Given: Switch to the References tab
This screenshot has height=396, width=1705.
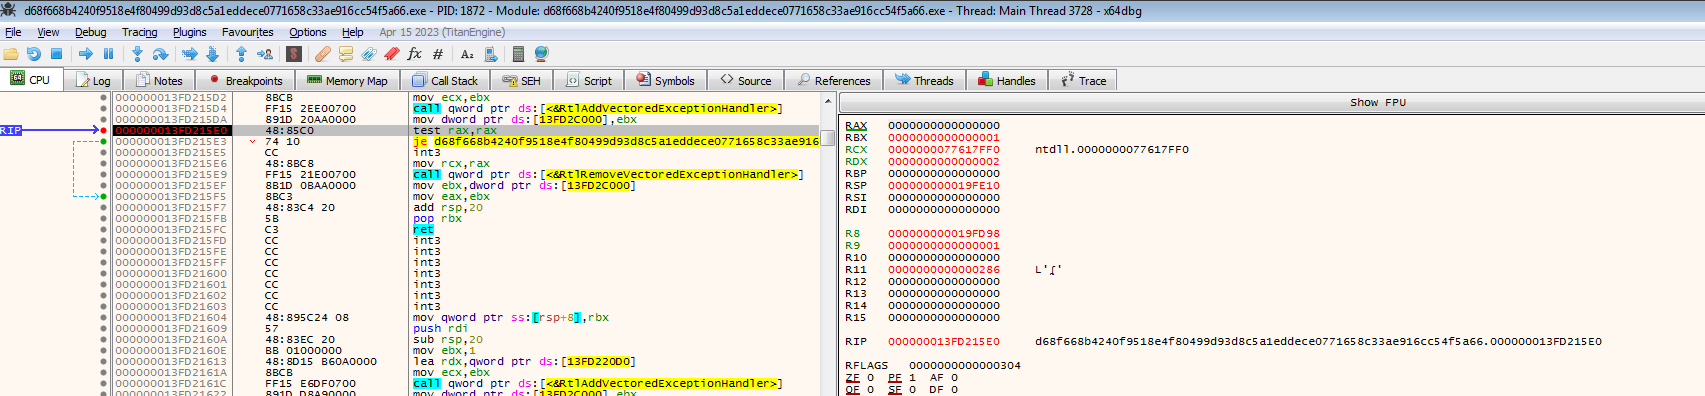Looking at the screenshot, I should [x=834, y=81].
